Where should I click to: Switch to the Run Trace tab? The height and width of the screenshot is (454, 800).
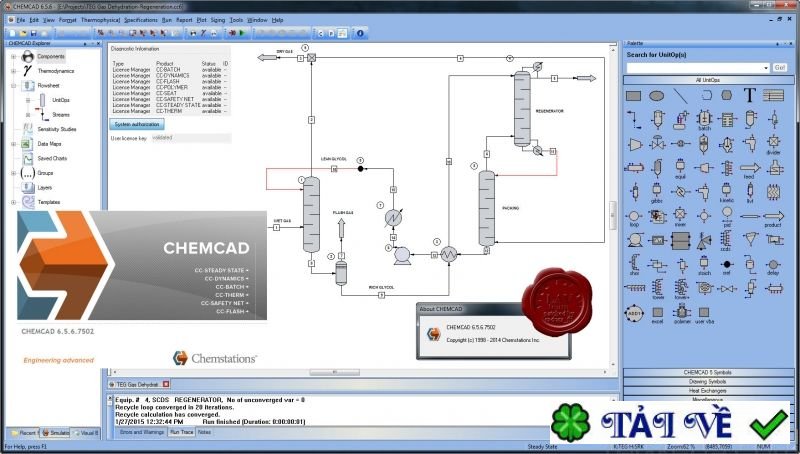[182, 432]
